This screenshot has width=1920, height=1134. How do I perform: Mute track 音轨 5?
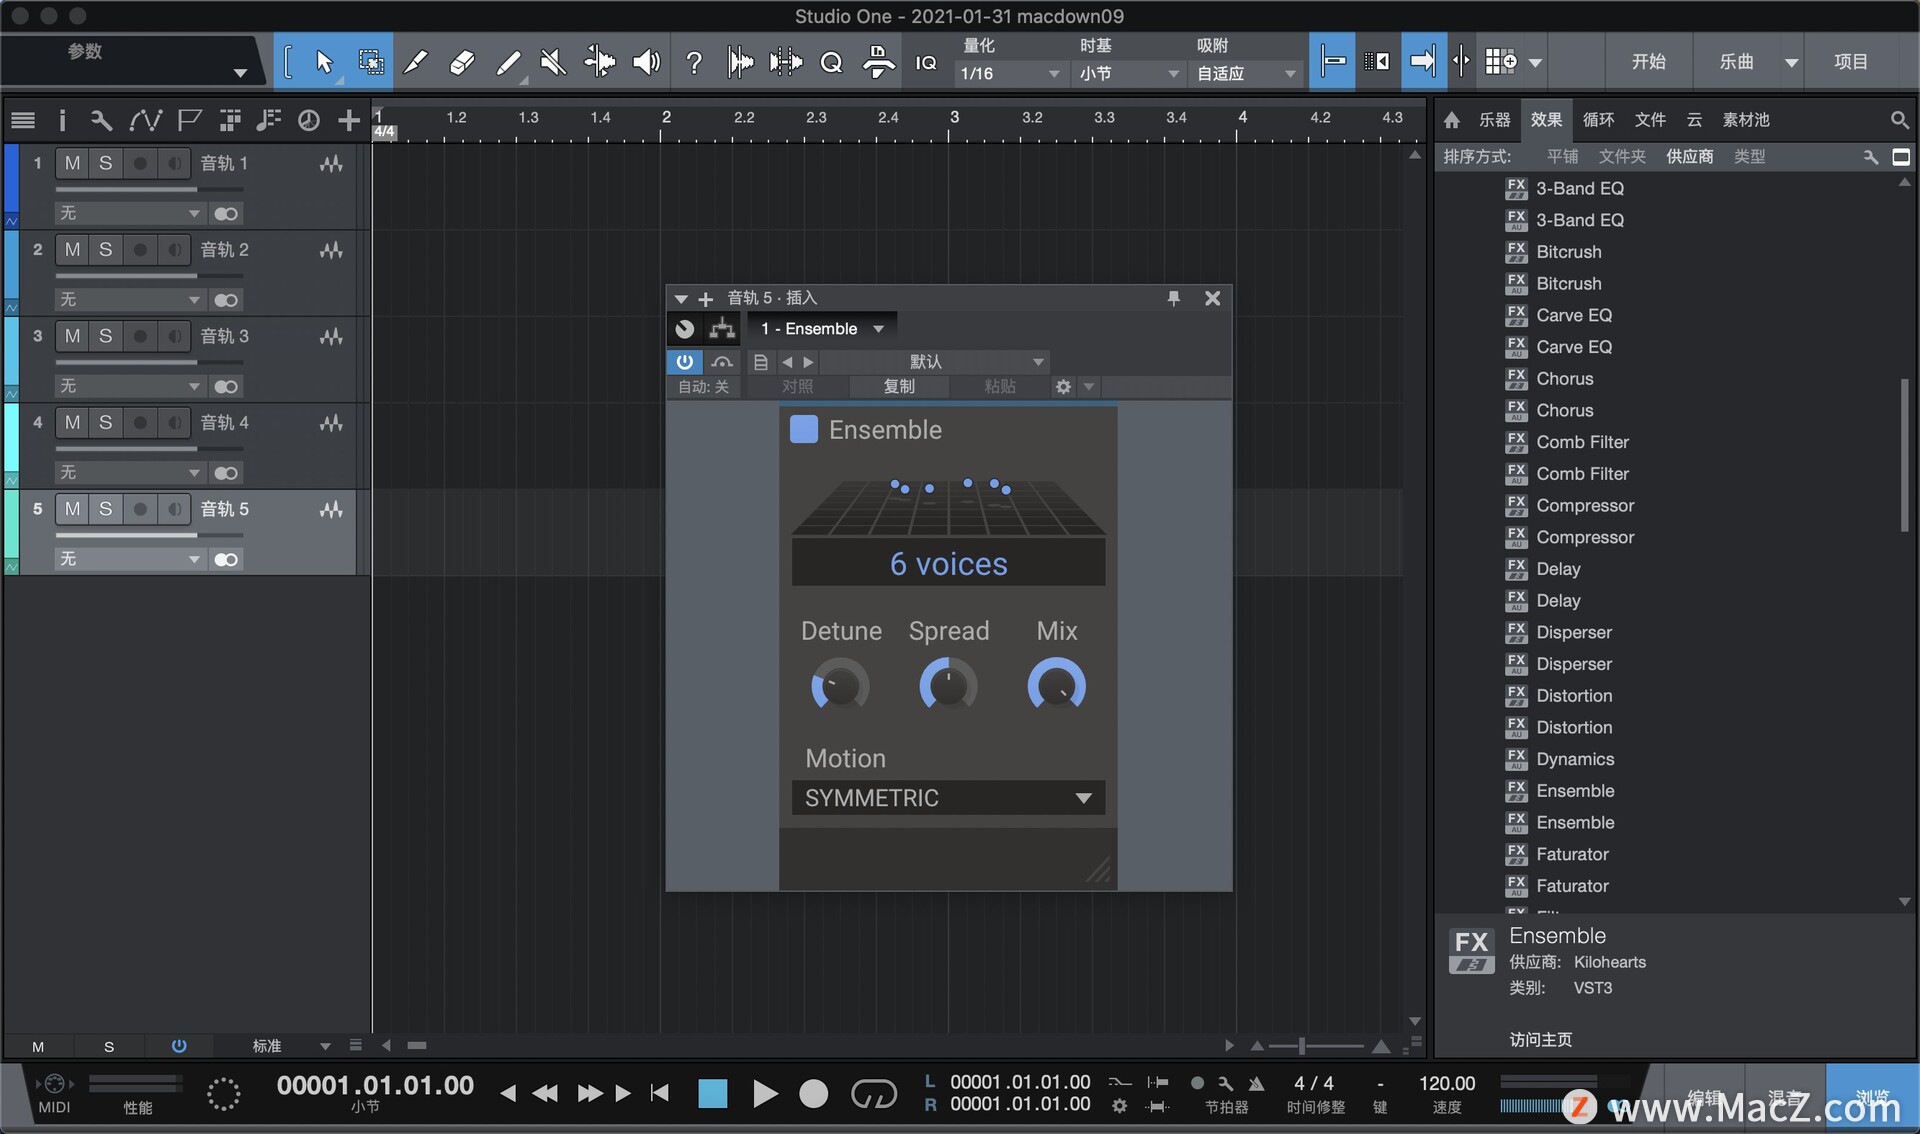[x=72, y=509]
